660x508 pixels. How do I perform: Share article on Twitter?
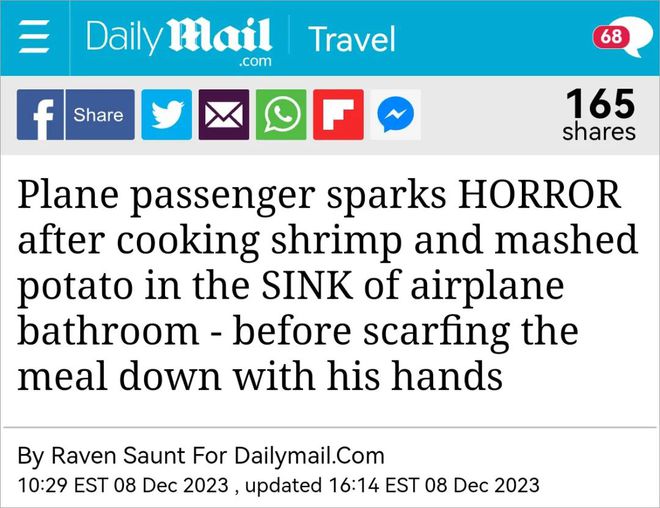coord(167,114)
